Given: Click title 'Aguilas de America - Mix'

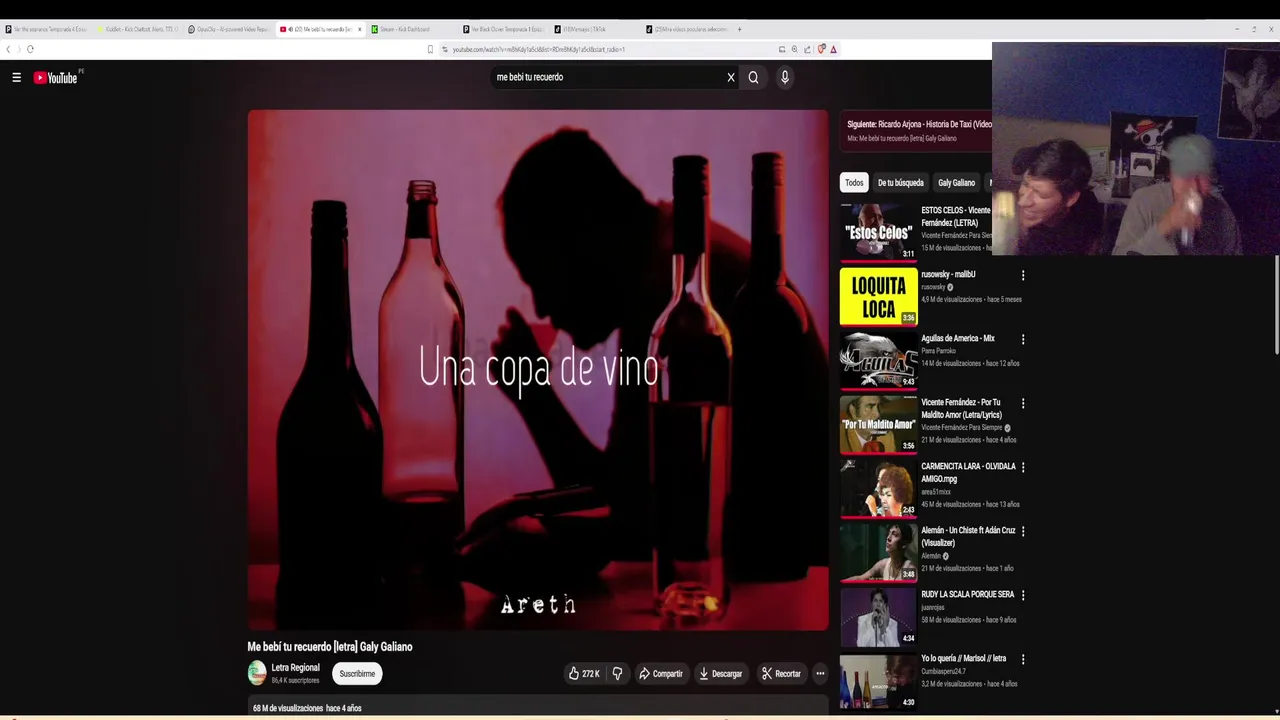Looking at the screenshot, I should coord(958,338).
